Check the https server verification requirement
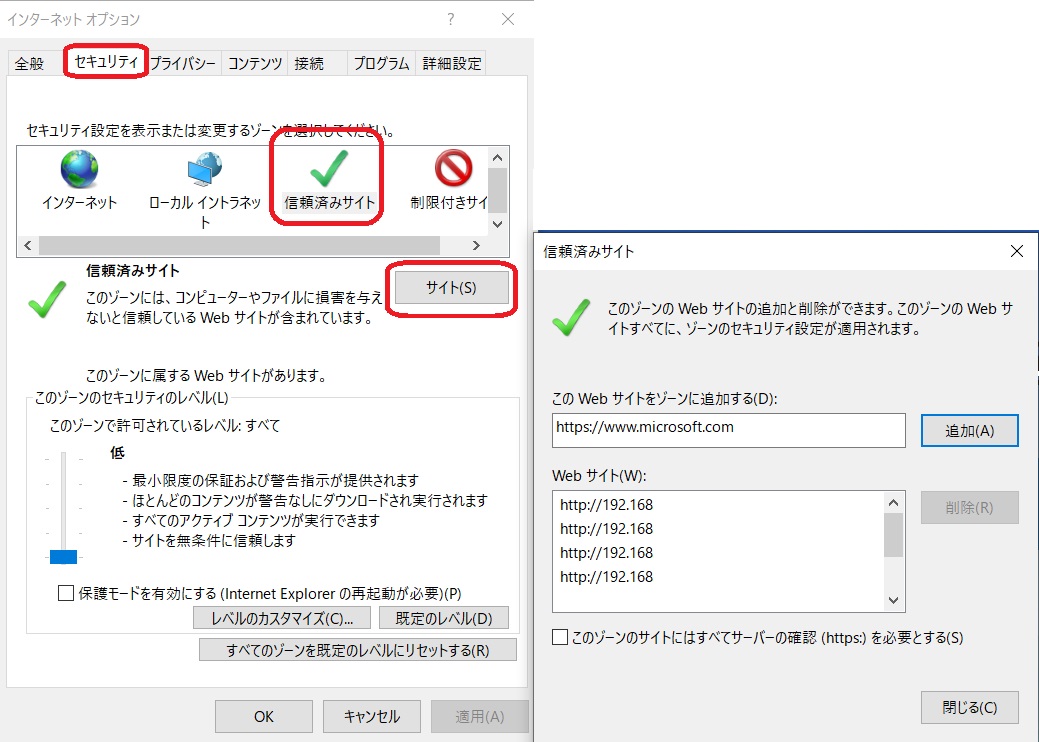1039x742 pixels. coord(562,637)
